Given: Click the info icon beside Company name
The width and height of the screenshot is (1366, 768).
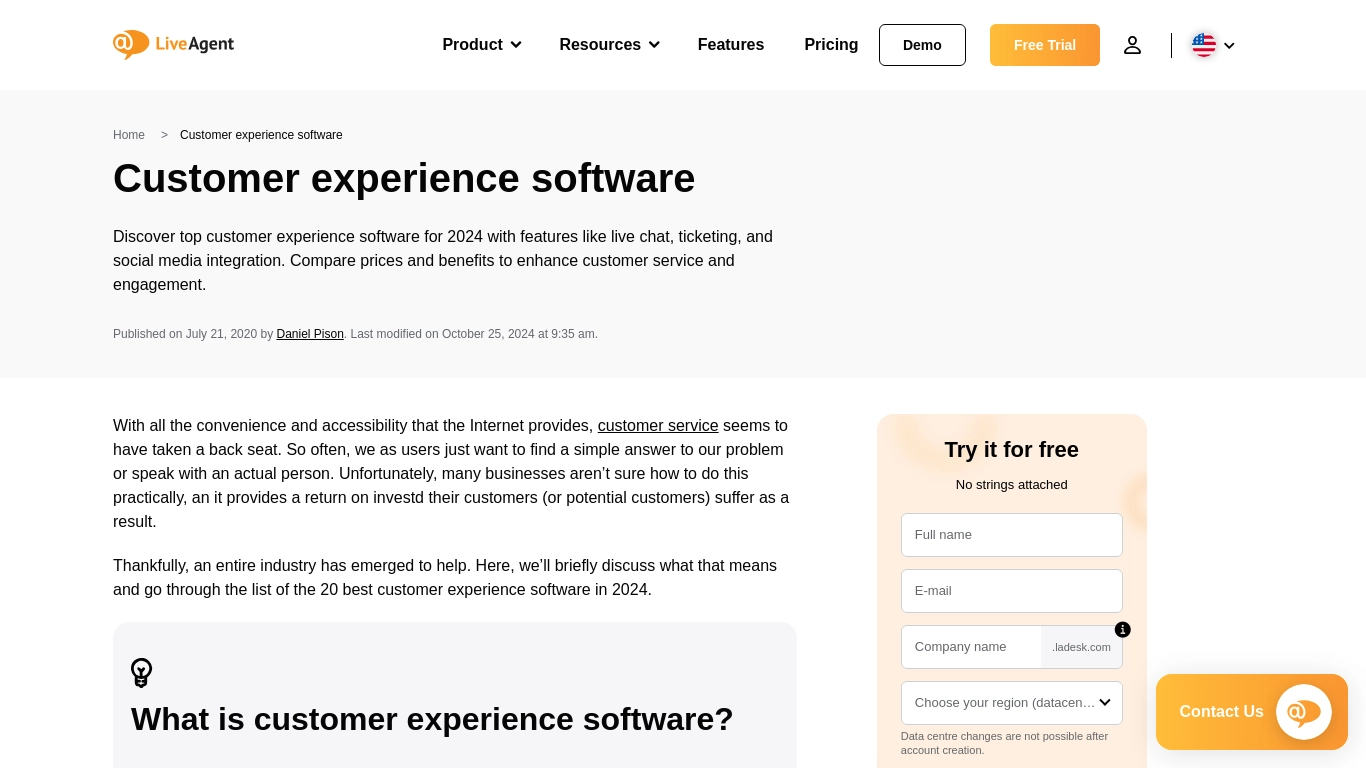Looking at the screenshot, I should click(1122, 630).
